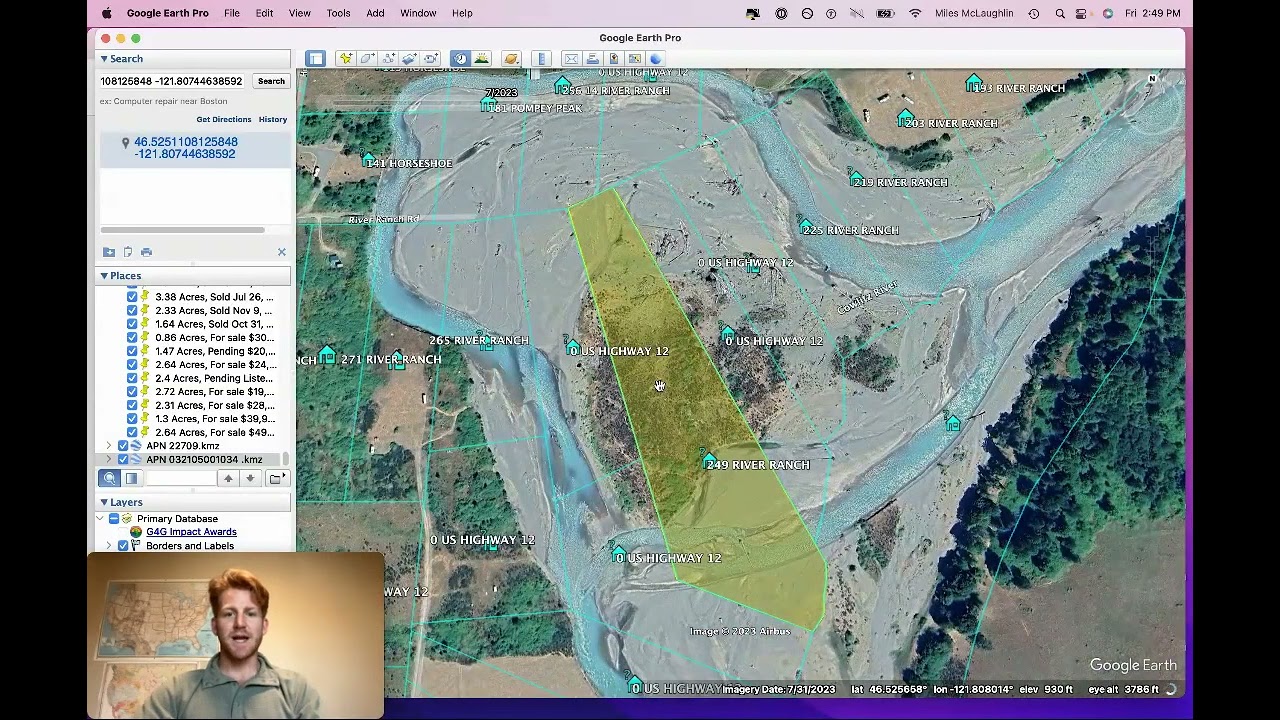
Task: Uncheck APN 22709.kmz checkbox
Action: point(123,446)
